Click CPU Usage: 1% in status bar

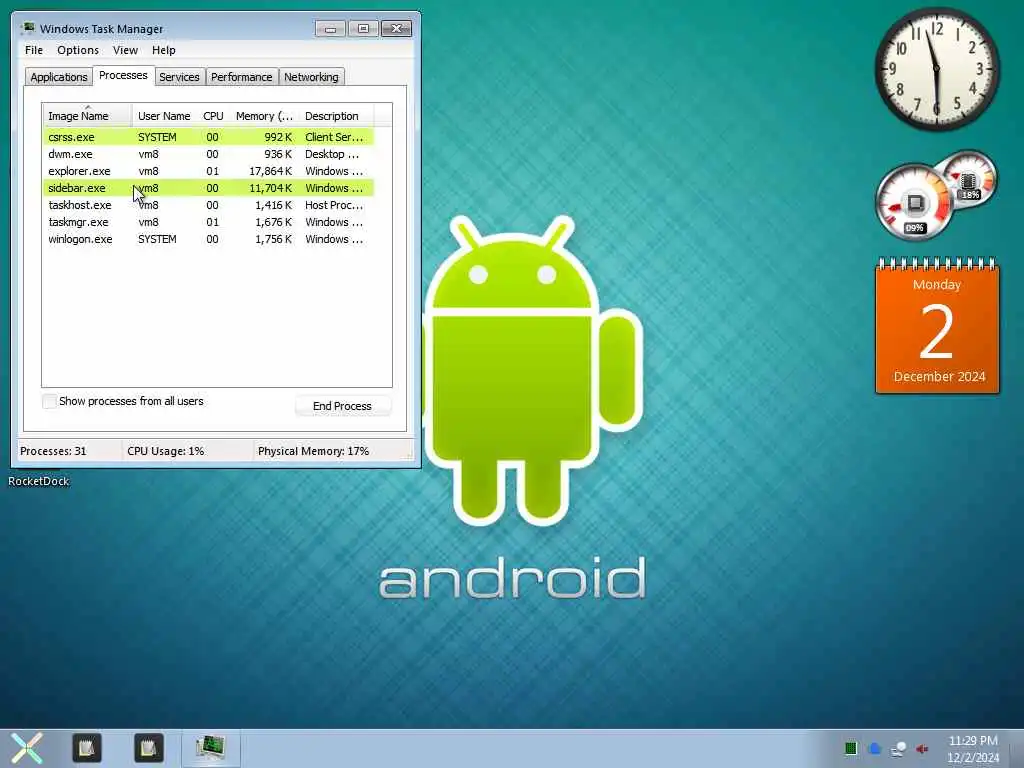166,451
